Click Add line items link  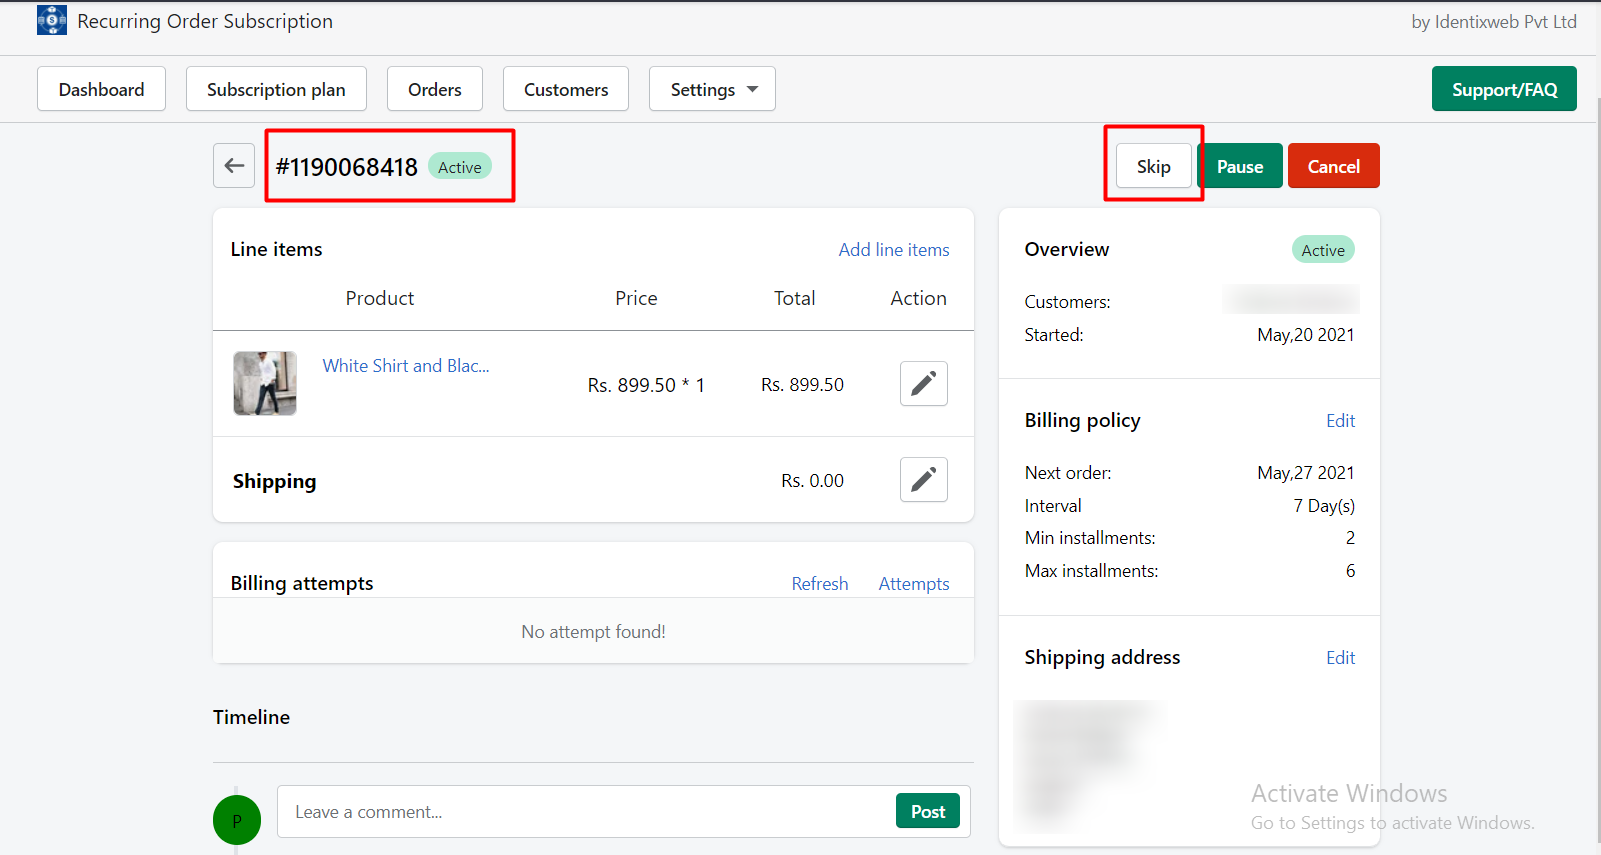point(893,250)
